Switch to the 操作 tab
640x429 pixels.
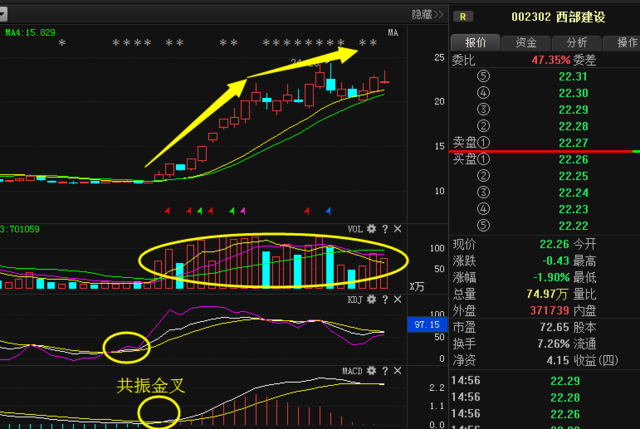pyautogui.click(x=623, y=43)
